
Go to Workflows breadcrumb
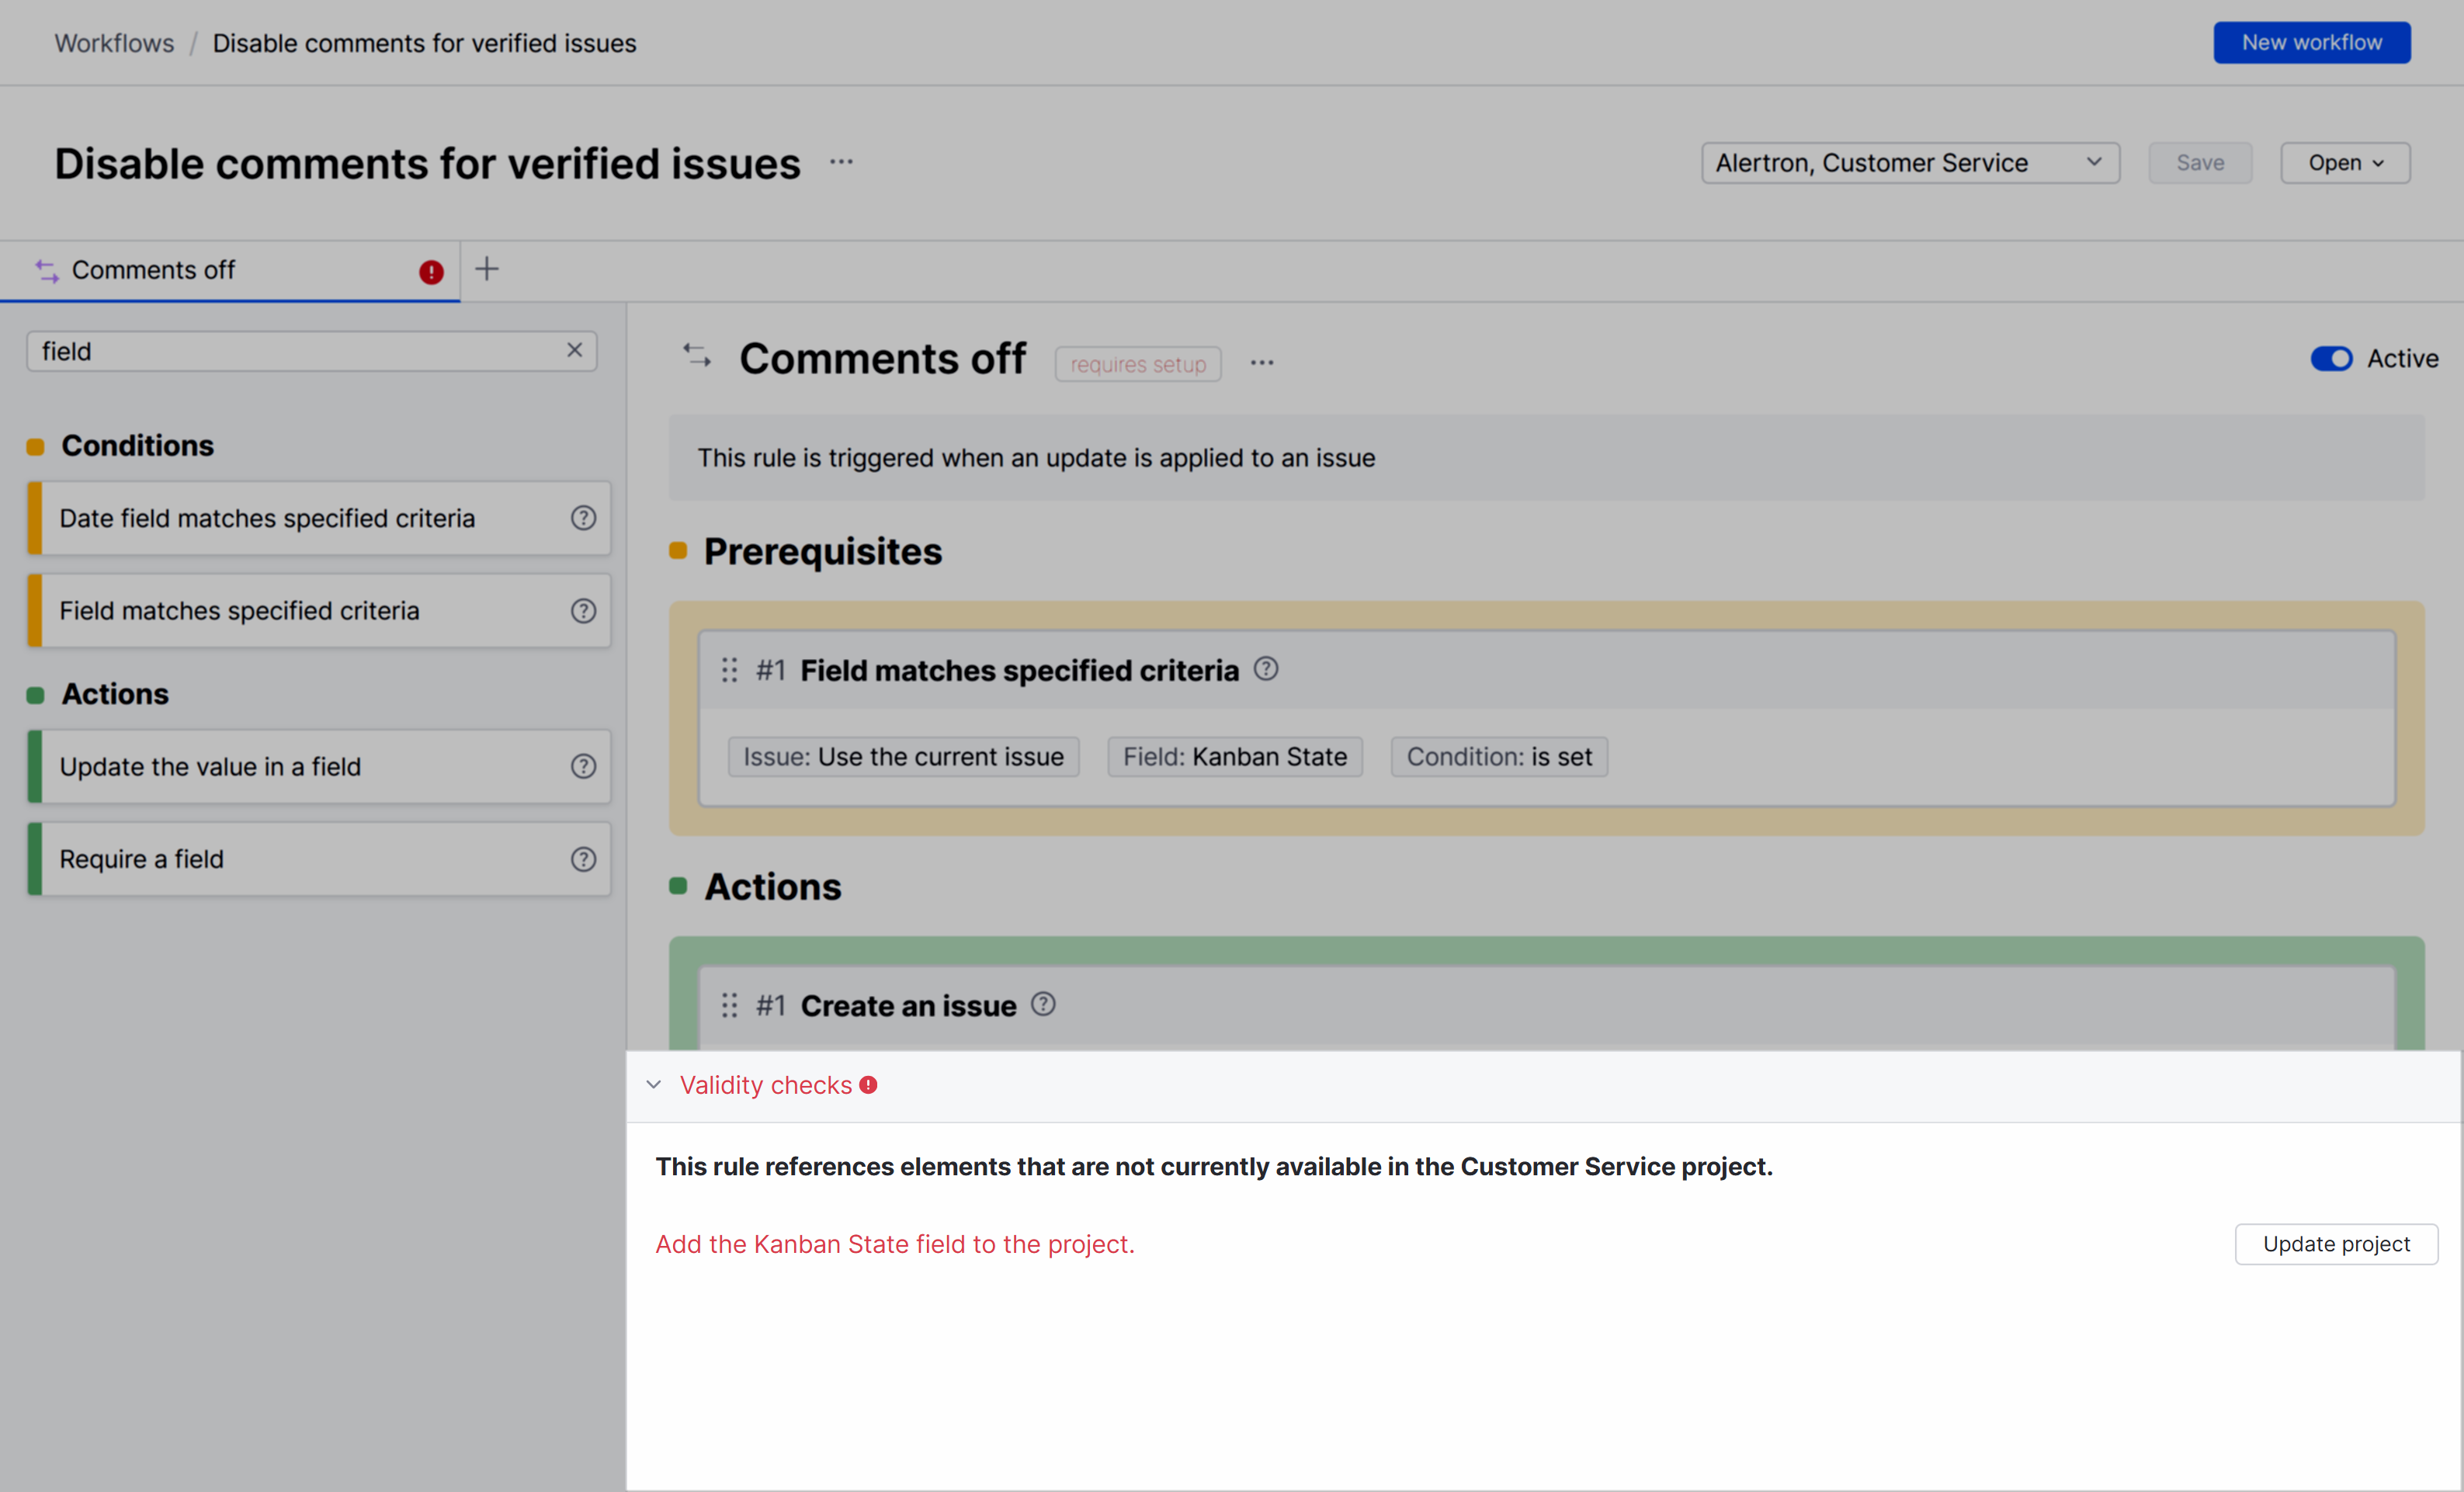click(x=114, y=43)
